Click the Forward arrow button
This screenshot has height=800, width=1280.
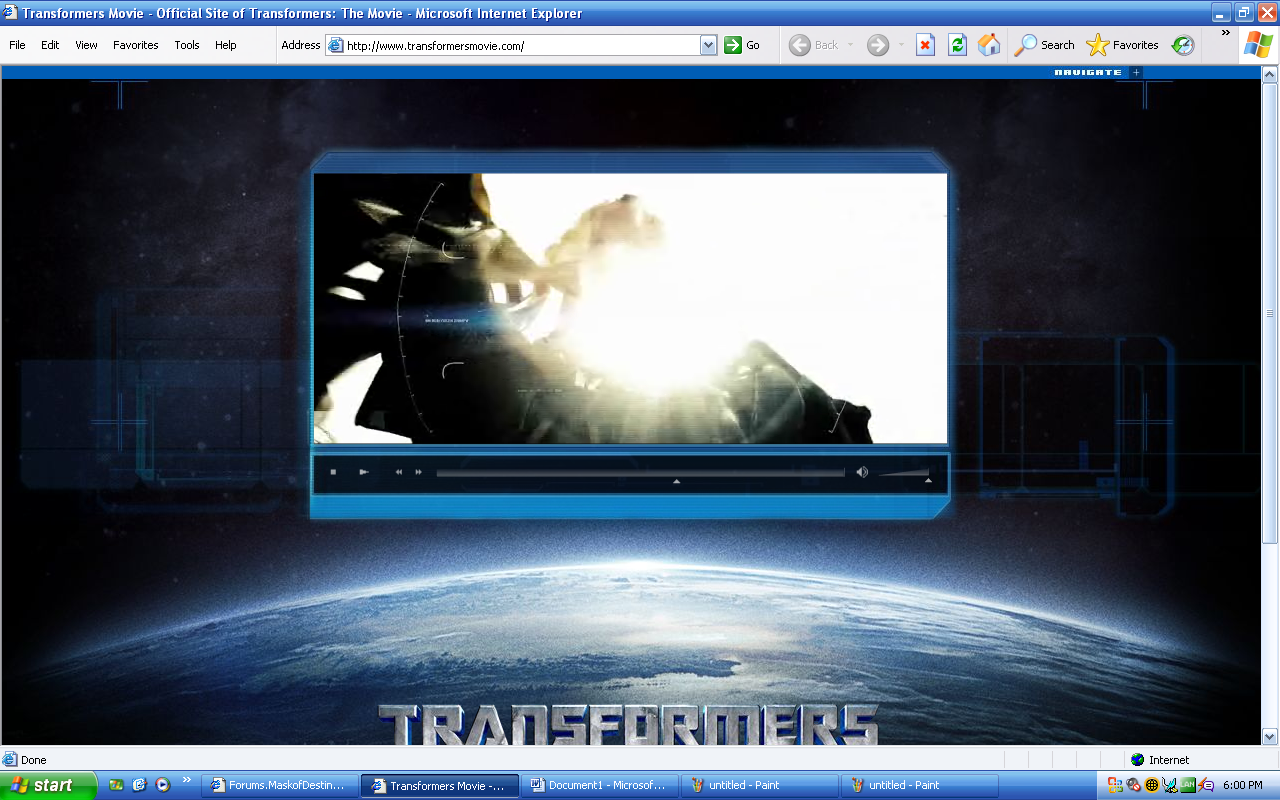(x=878, y=45)
